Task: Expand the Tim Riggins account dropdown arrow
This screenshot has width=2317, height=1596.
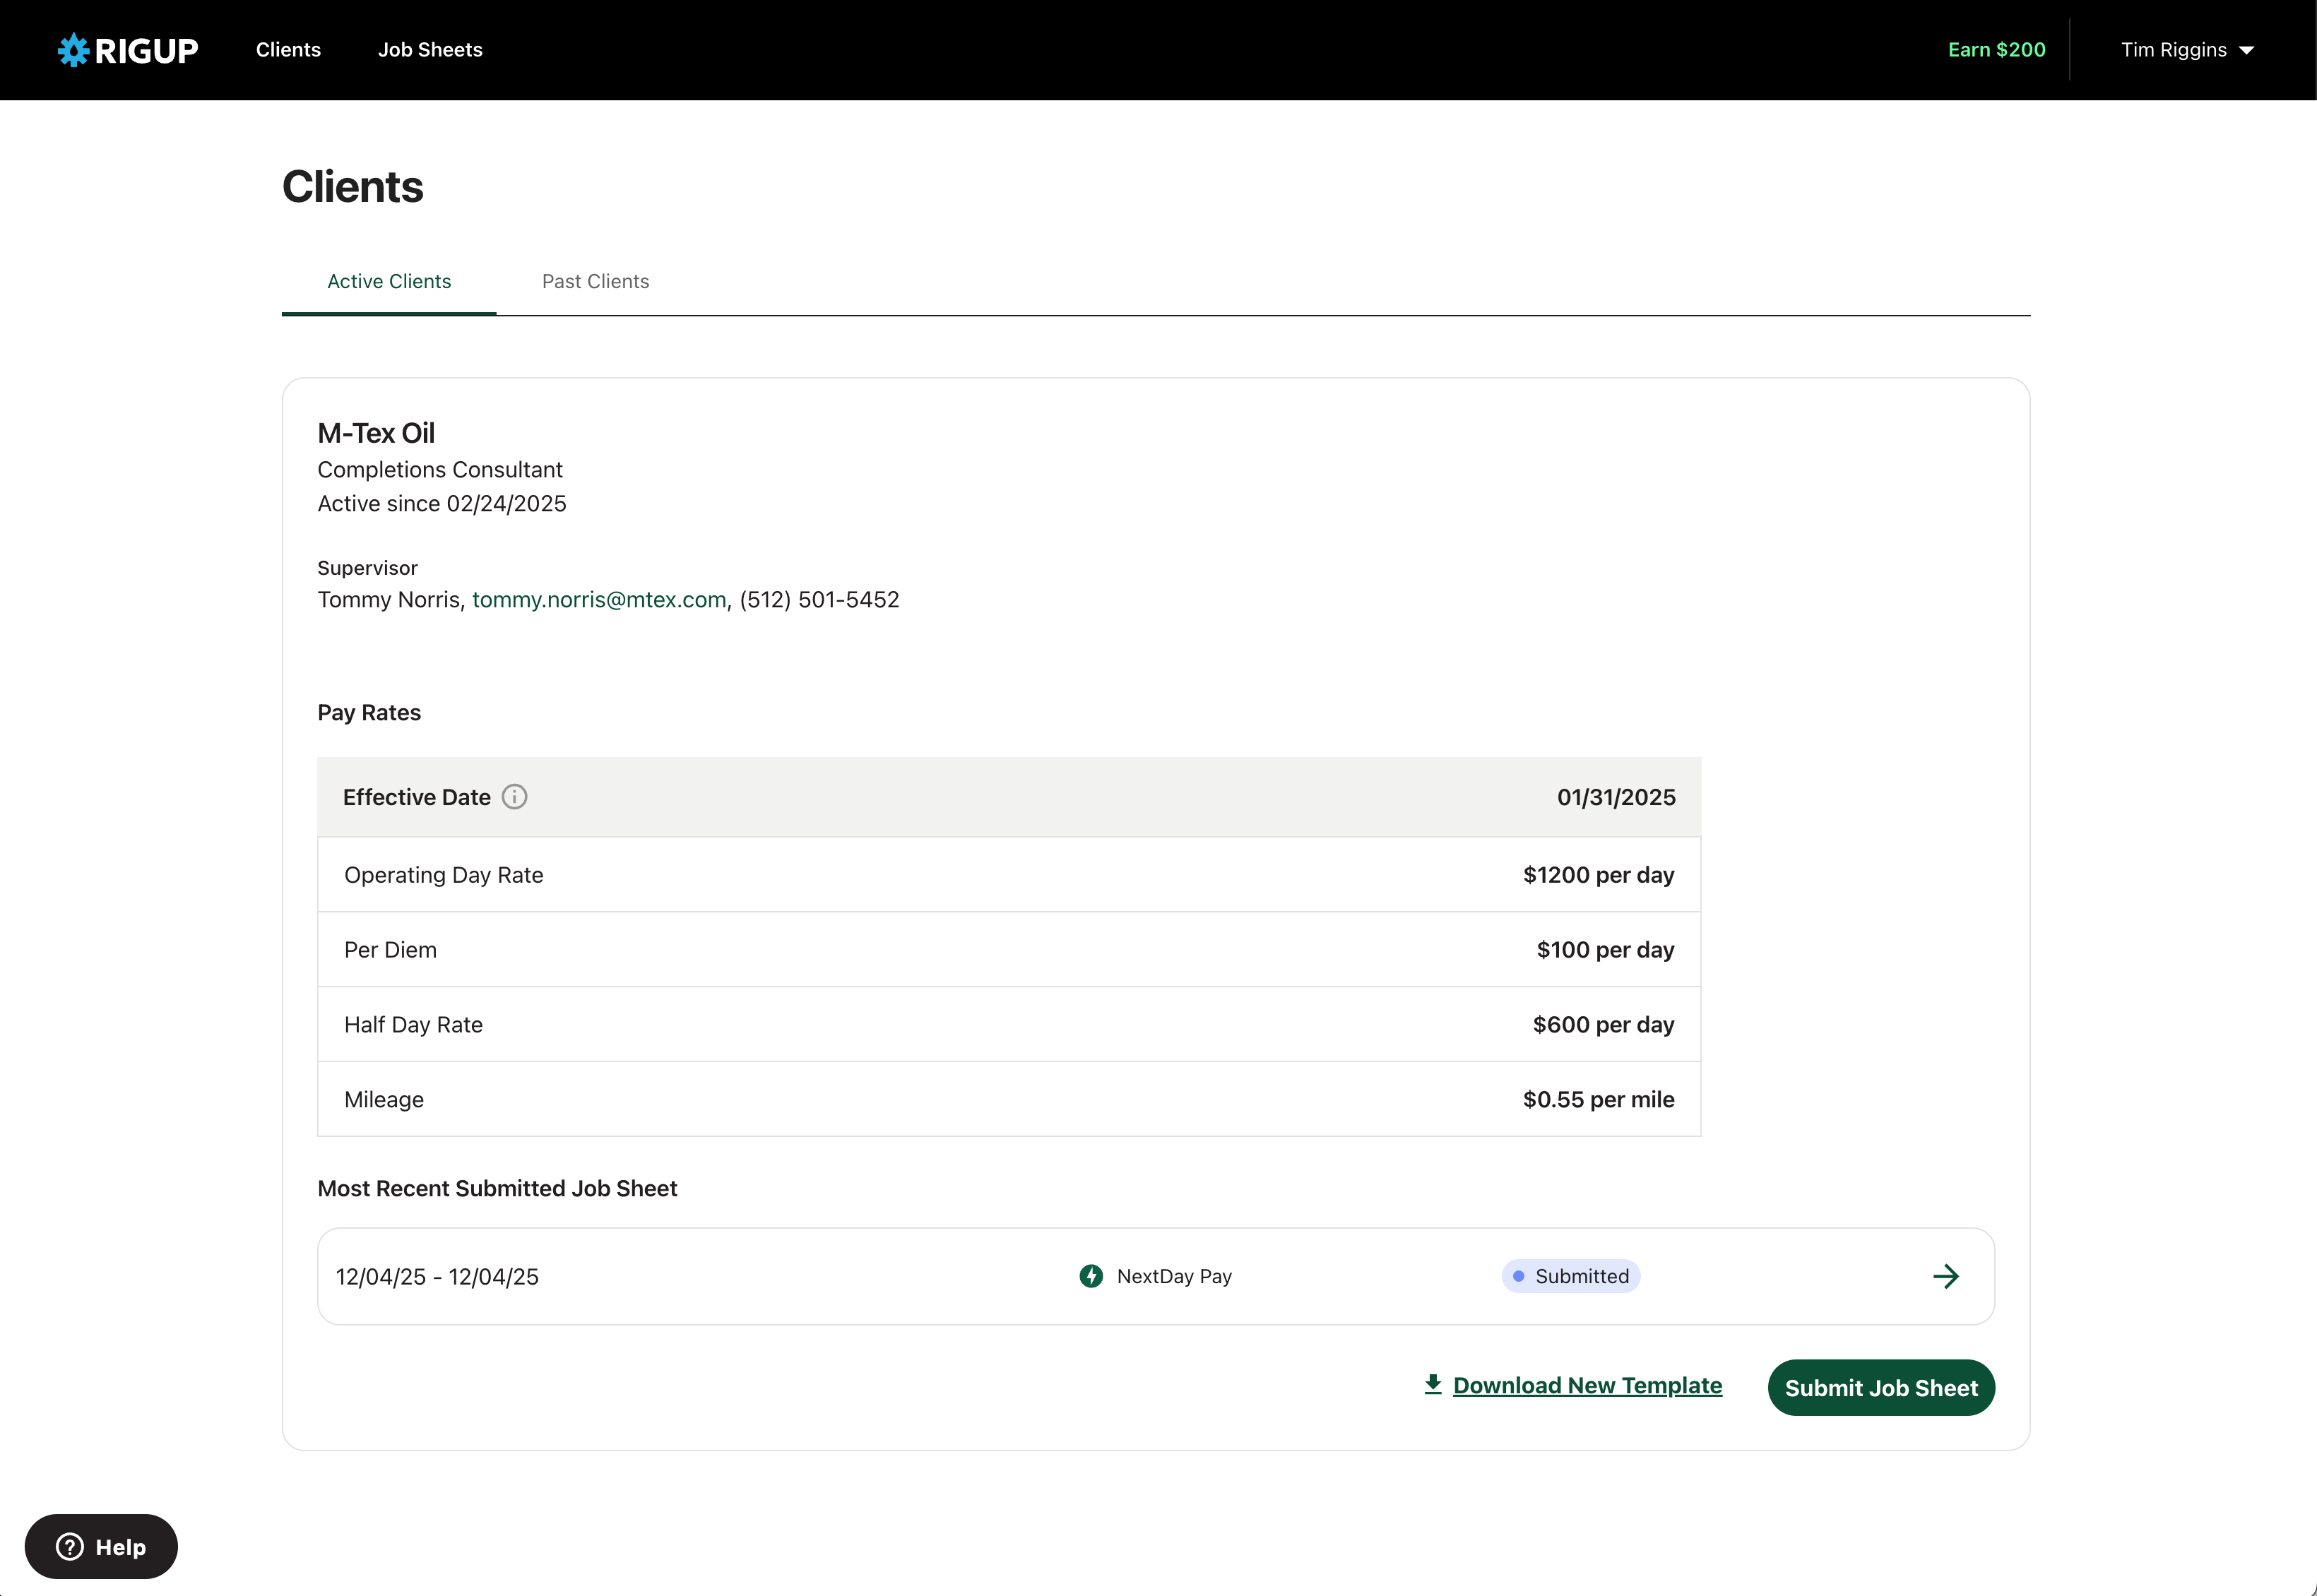Action: pos(2247,50)
